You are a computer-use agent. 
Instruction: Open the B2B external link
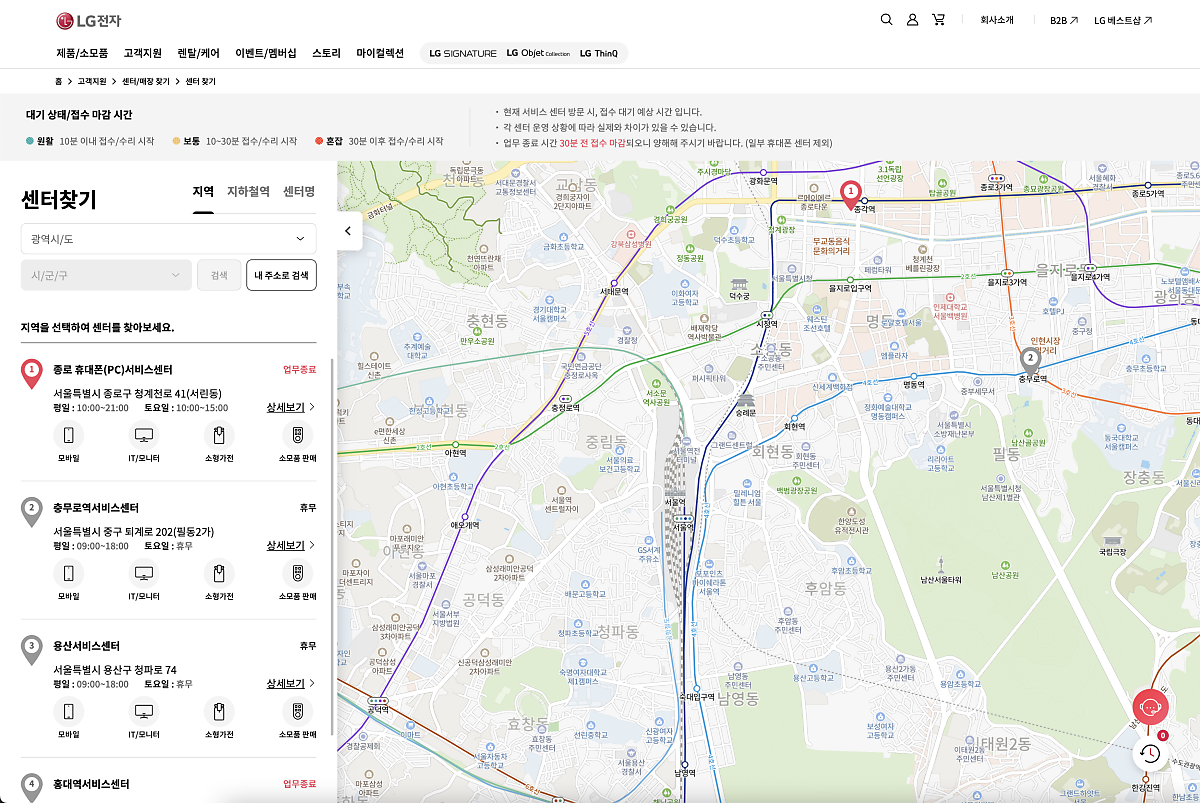(x=1064, y=20)
